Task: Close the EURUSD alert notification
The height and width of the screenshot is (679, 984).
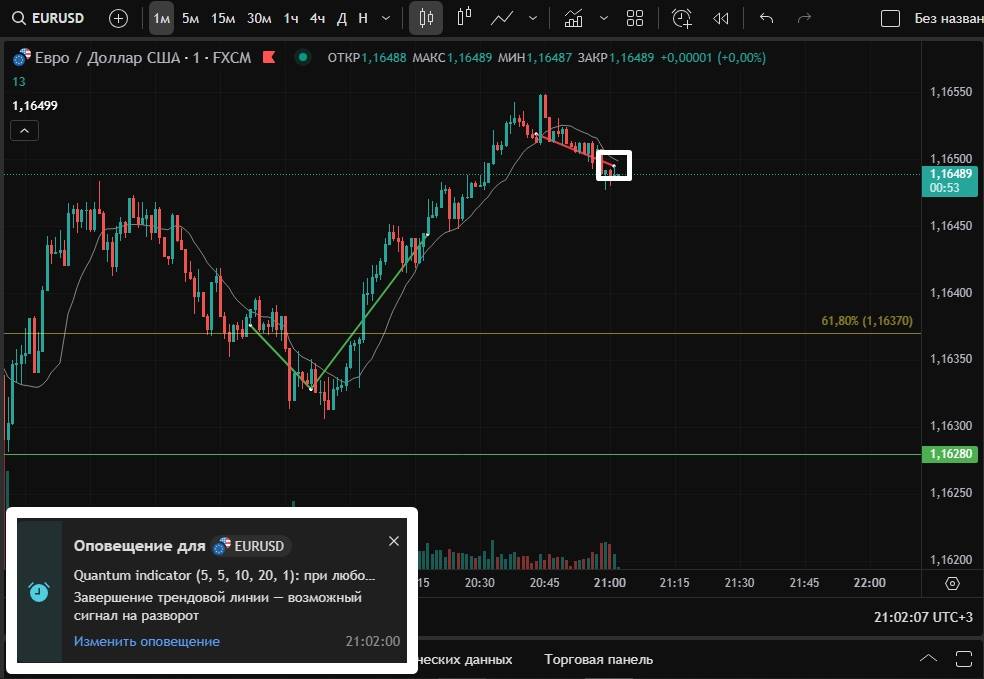Action: point(394,541)
